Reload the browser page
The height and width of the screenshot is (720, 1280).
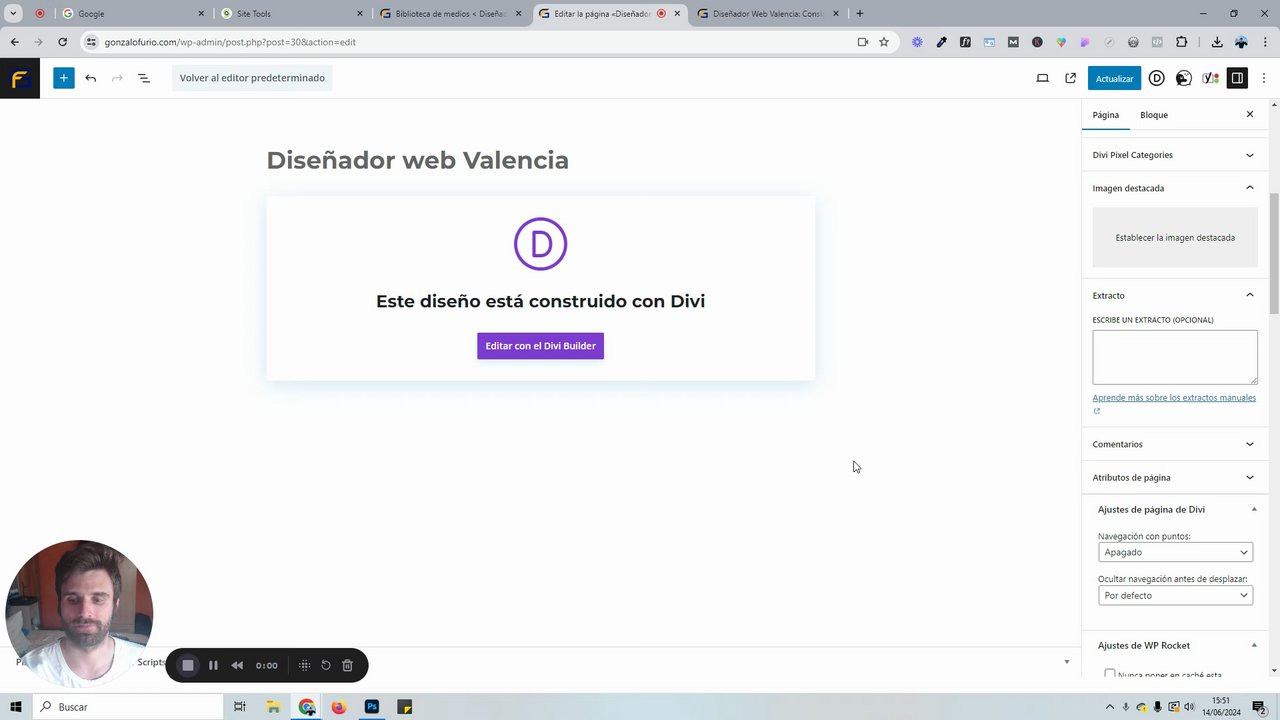(62, 42)
